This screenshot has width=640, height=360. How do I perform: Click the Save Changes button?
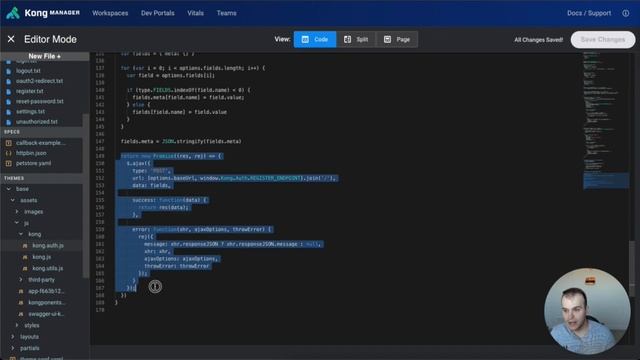tap(603, 40)
